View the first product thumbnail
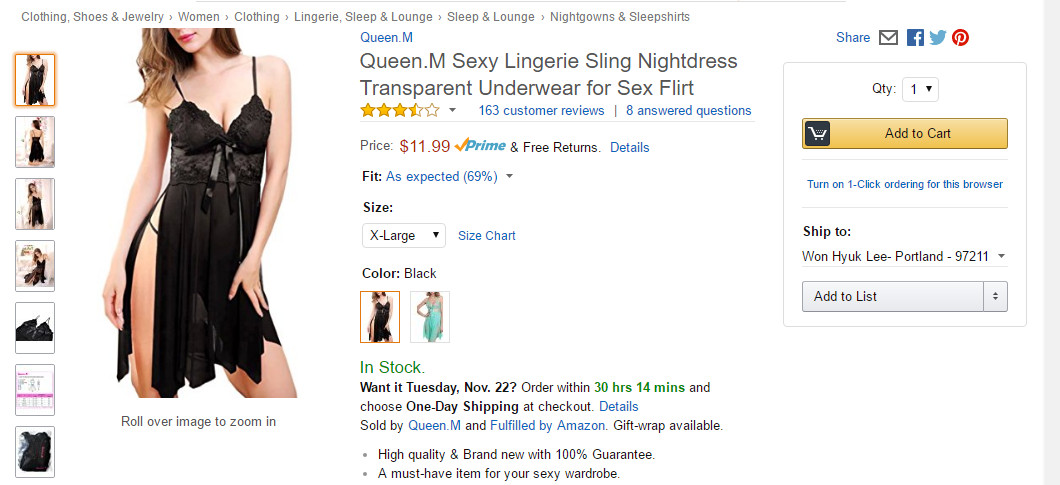 (x=35, y=80)
